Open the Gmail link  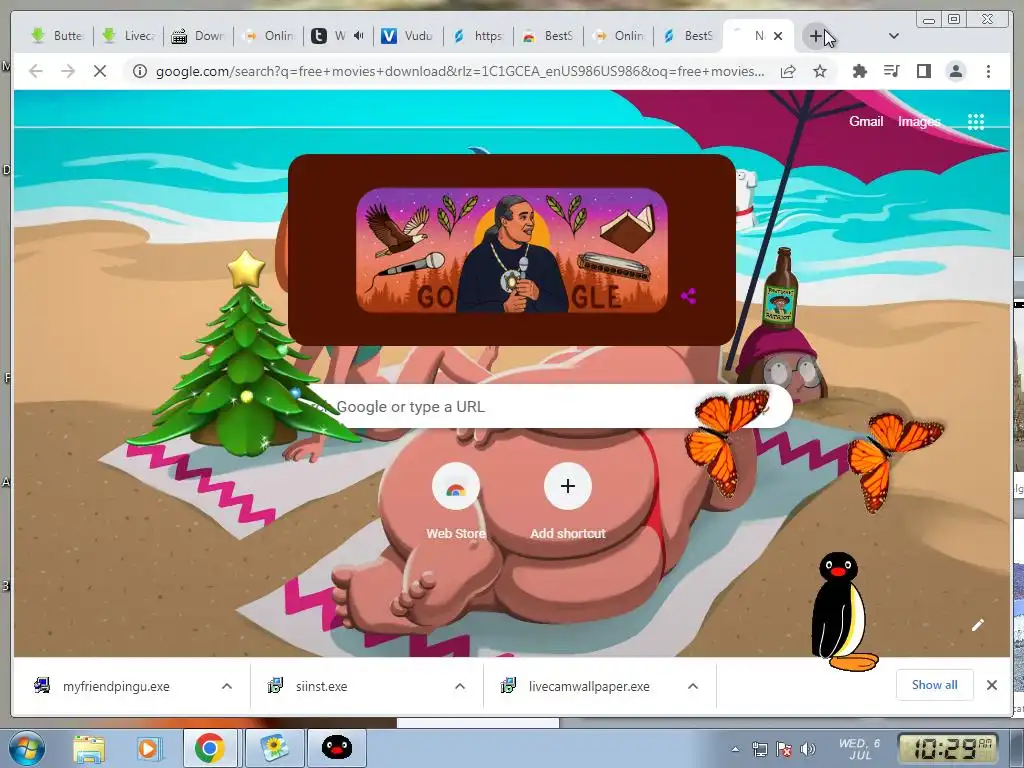[866, 121]
